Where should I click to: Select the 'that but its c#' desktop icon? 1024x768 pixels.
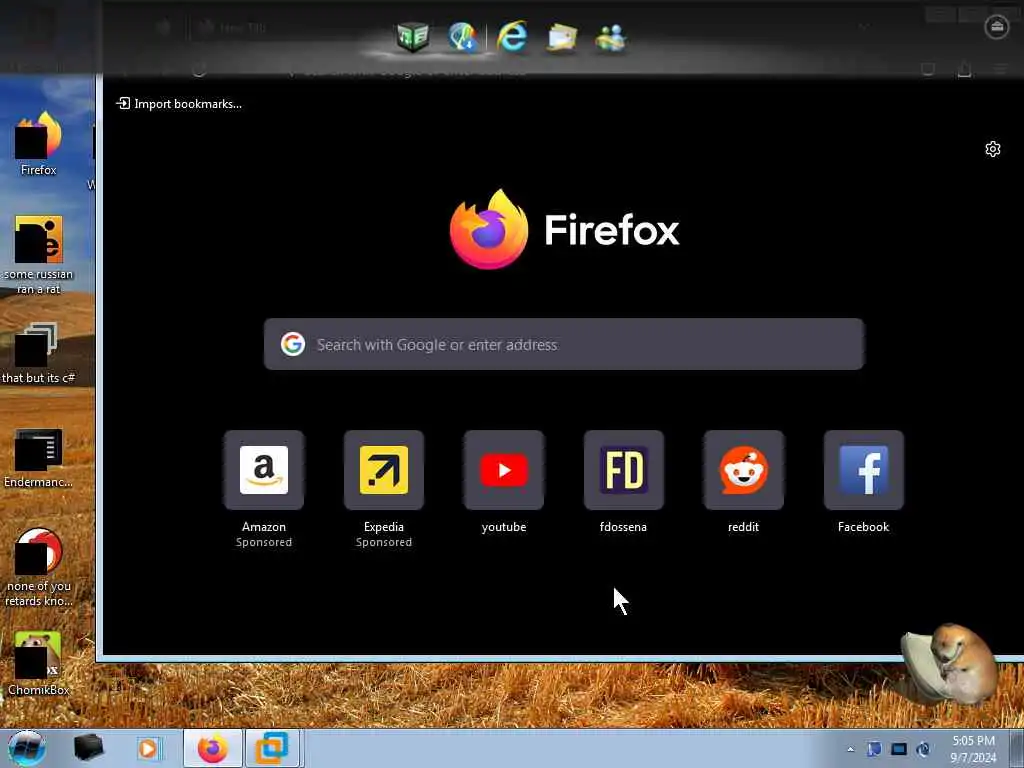[x=39, y=353]
